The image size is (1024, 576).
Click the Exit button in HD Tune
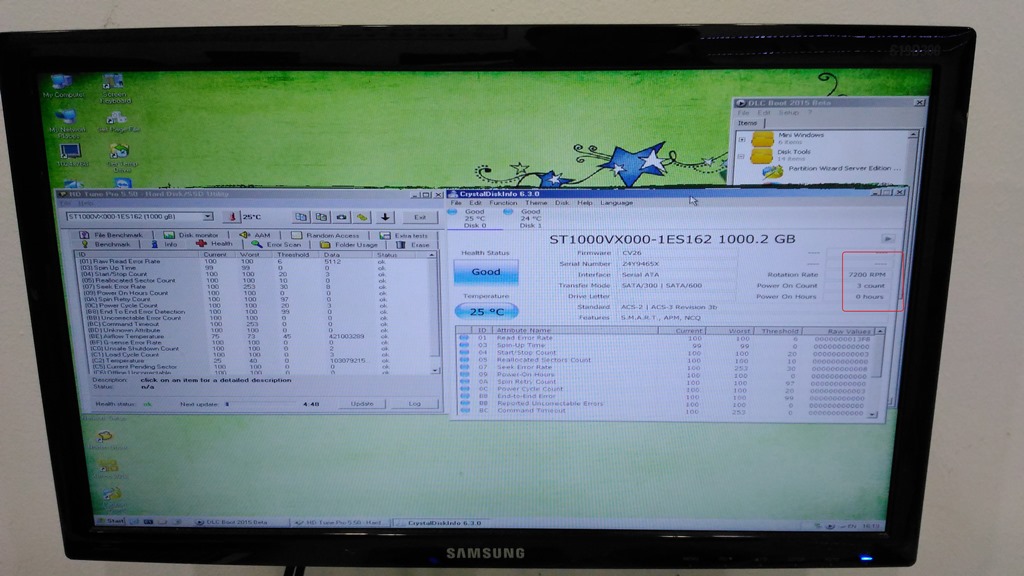click(x=420, y=217)
